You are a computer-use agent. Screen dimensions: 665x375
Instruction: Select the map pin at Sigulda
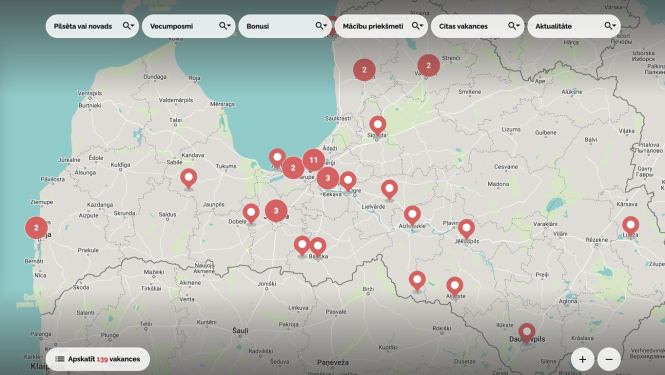point(377,127)
